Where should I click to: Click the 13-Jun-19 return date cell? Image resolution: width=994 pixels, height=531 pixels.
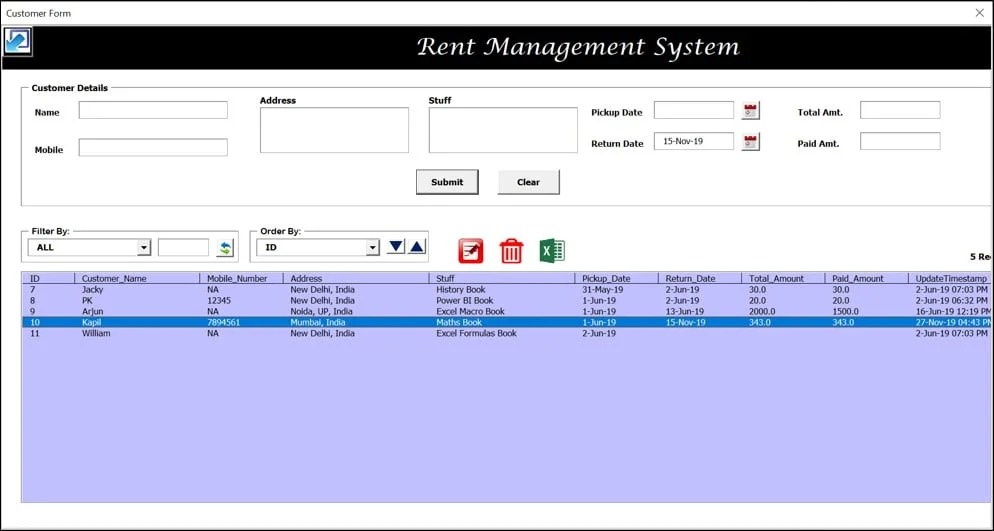685,311
